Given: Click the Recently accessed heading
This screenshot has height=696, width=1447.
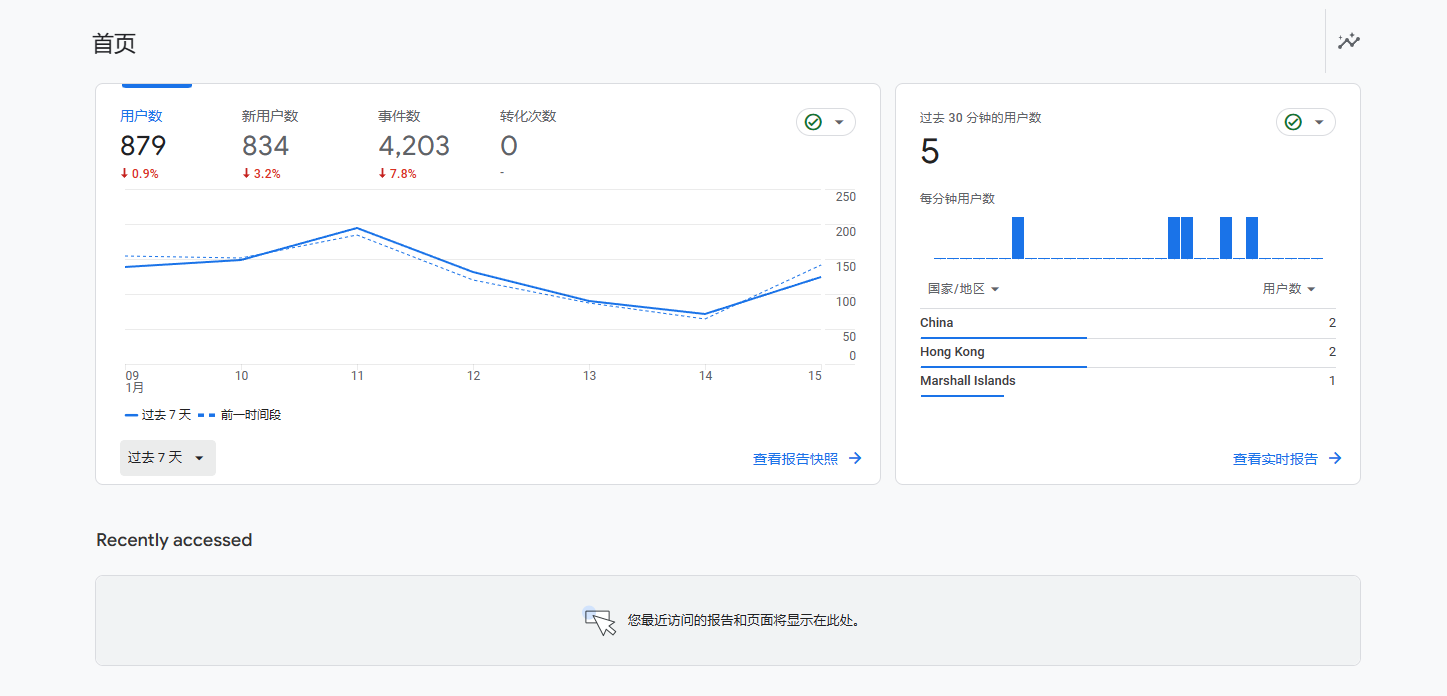Looking at the screenshot, I should [174, 540].
